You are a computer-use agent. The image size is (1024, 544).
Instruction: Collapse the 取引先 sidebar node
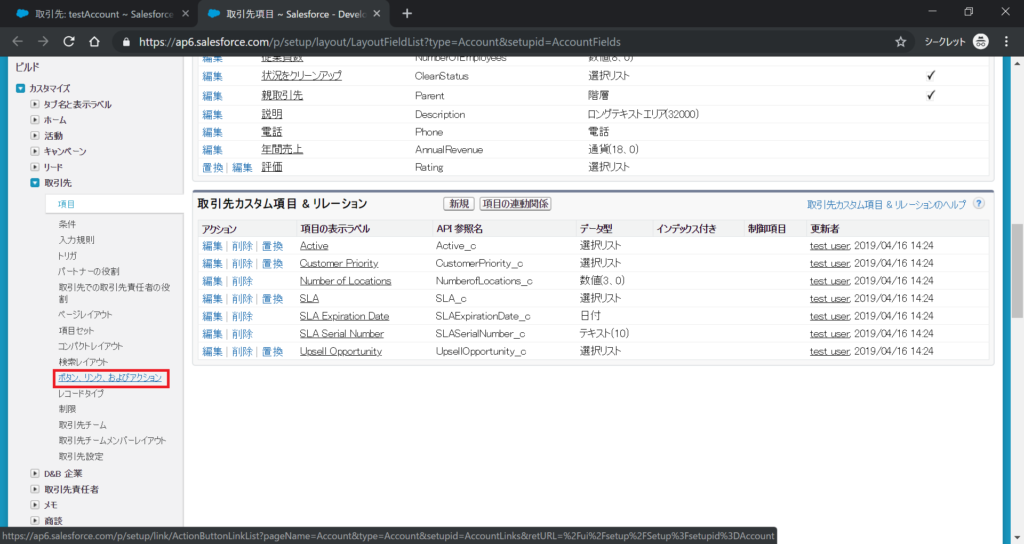[x=35, y=183]
